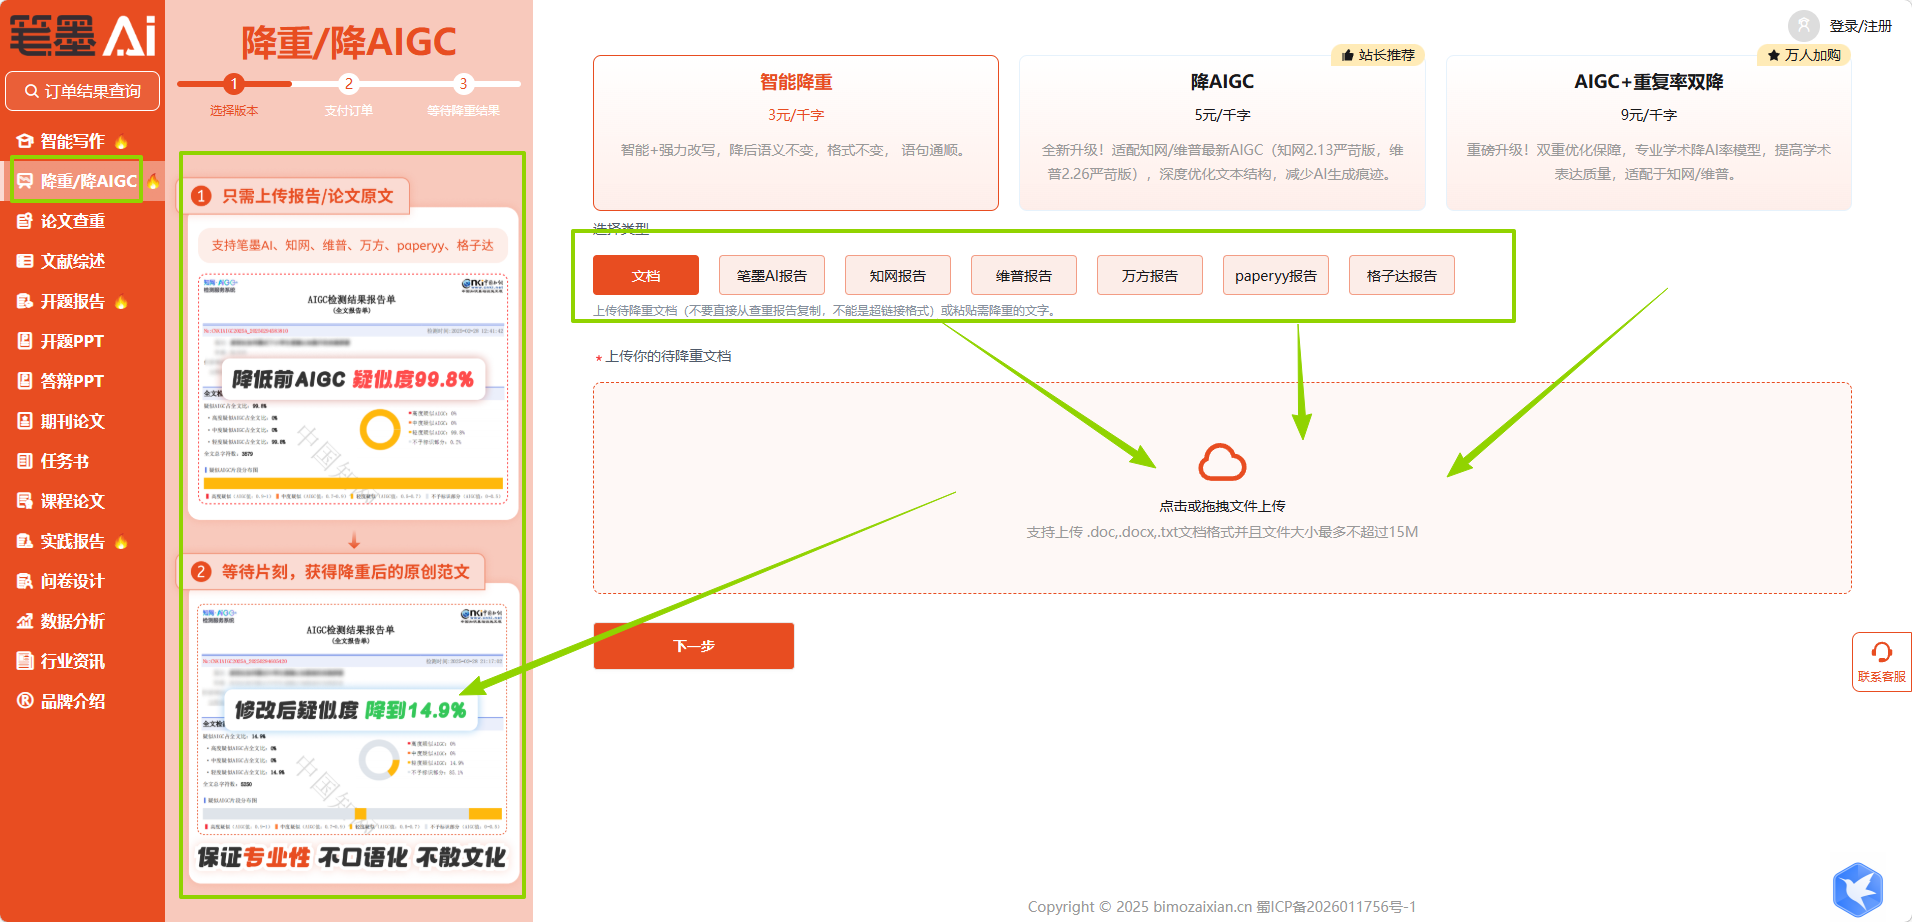Click the blue bird assistant icon

[x=1858, y=889]
